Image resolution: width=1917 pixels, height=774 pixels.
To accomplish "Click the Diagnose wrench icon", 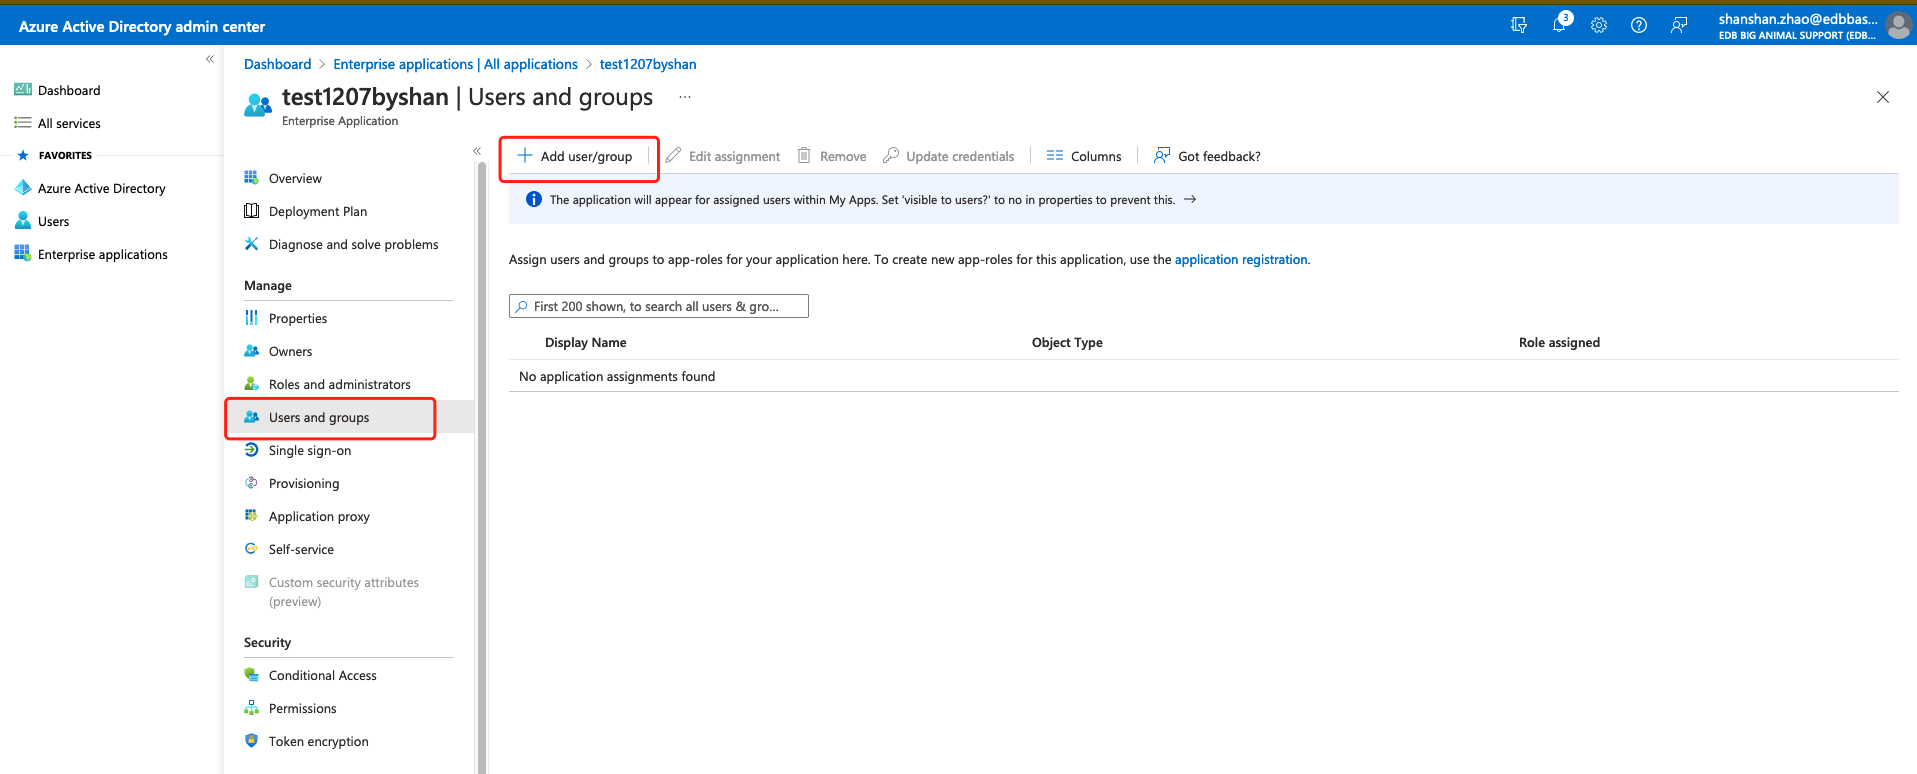I will coord(251,244).
